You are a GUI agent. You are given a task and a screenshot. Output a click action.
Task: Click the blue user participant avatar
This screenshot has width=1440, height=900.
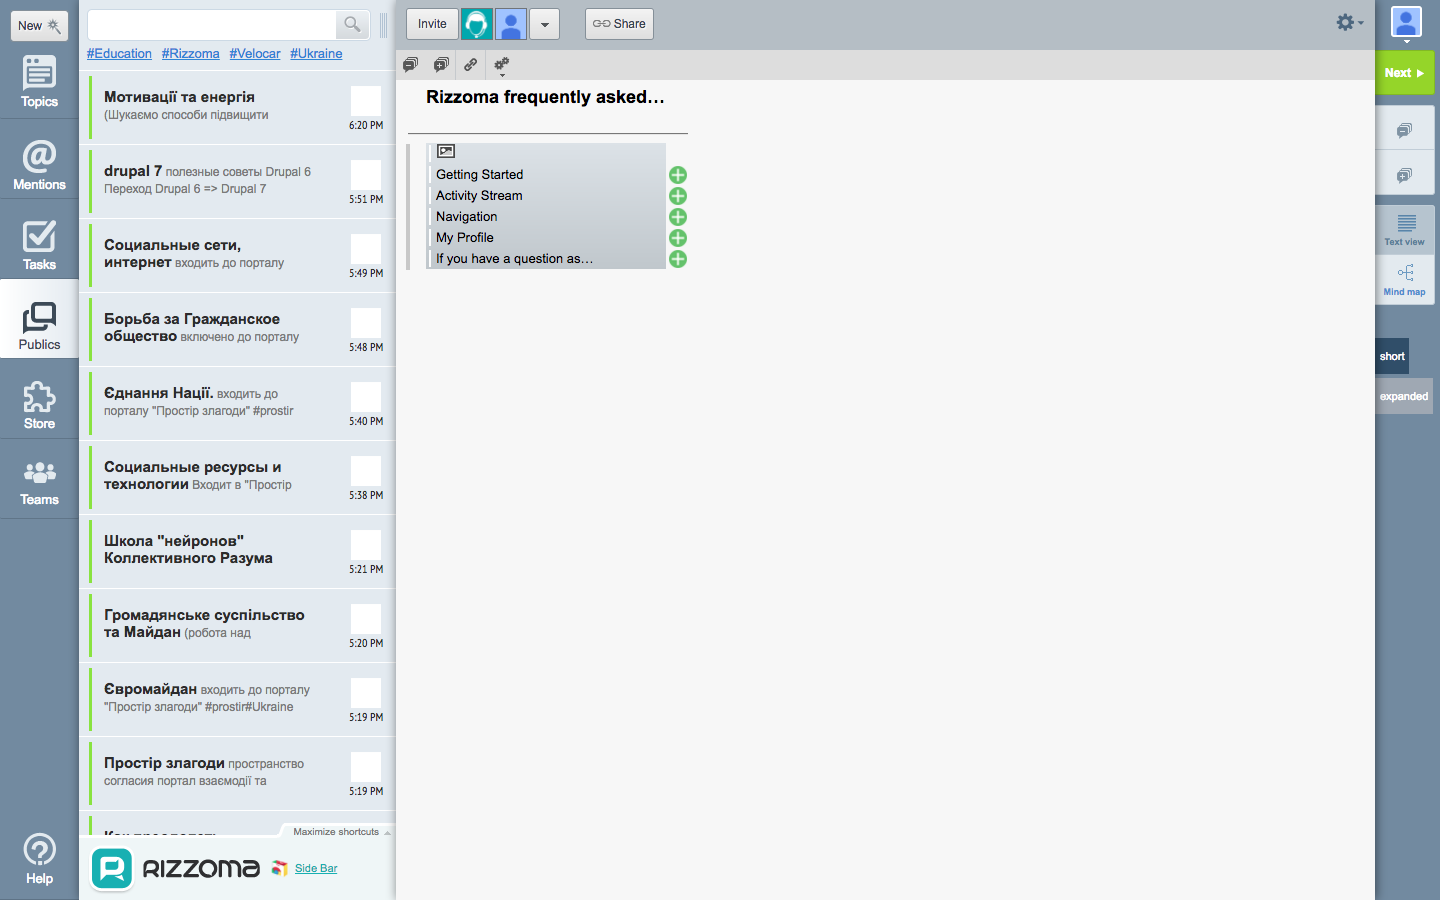tap(511, 24)
